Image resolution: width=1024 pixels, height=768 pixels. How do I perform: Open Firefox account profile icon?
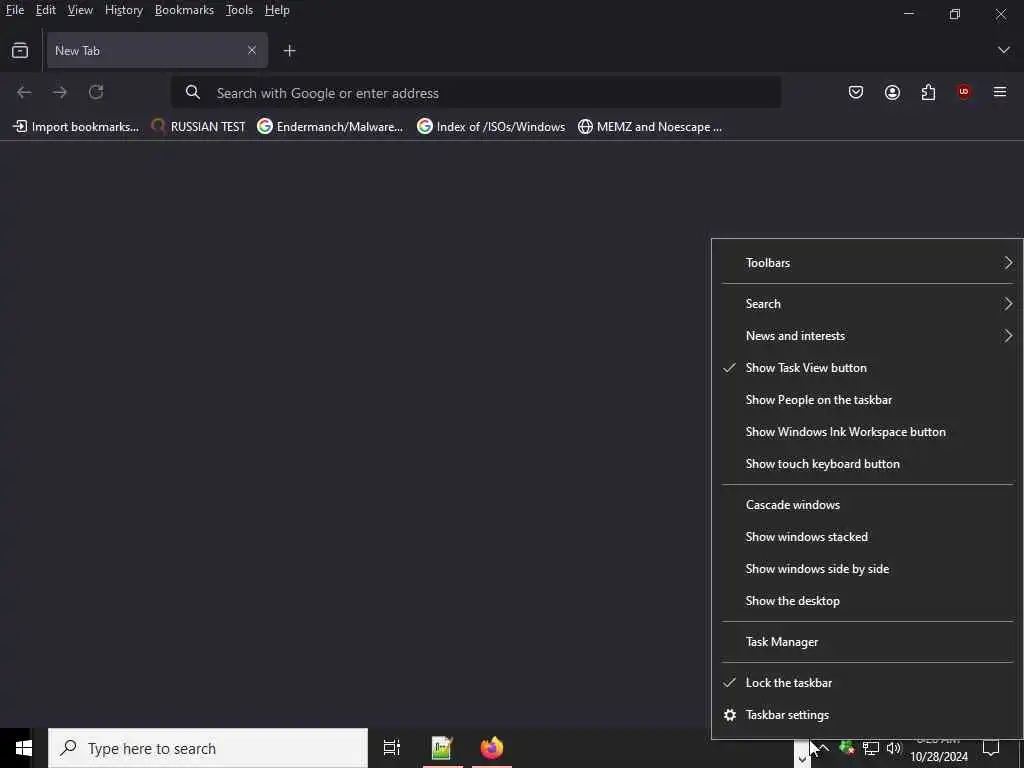(x=892, y=93)
